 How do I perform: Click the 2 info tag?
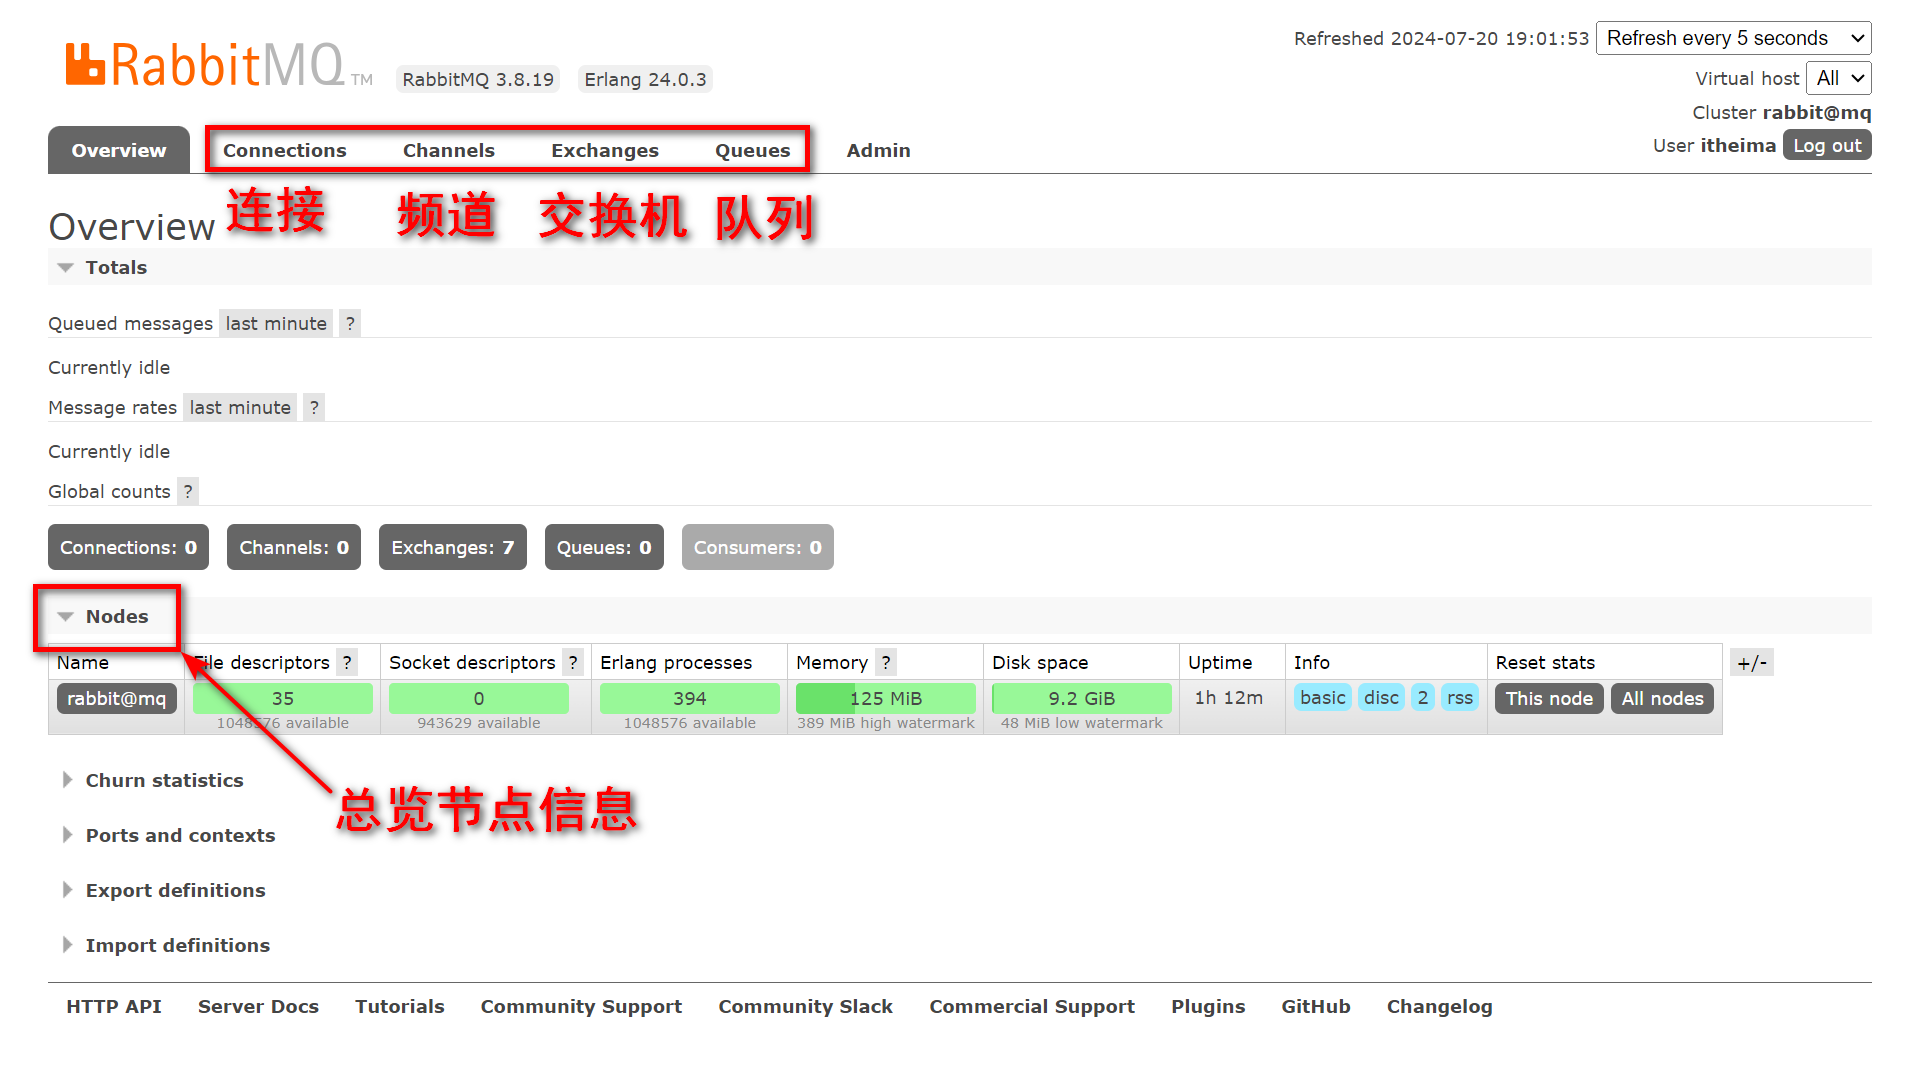click(x=1423, y=698)
